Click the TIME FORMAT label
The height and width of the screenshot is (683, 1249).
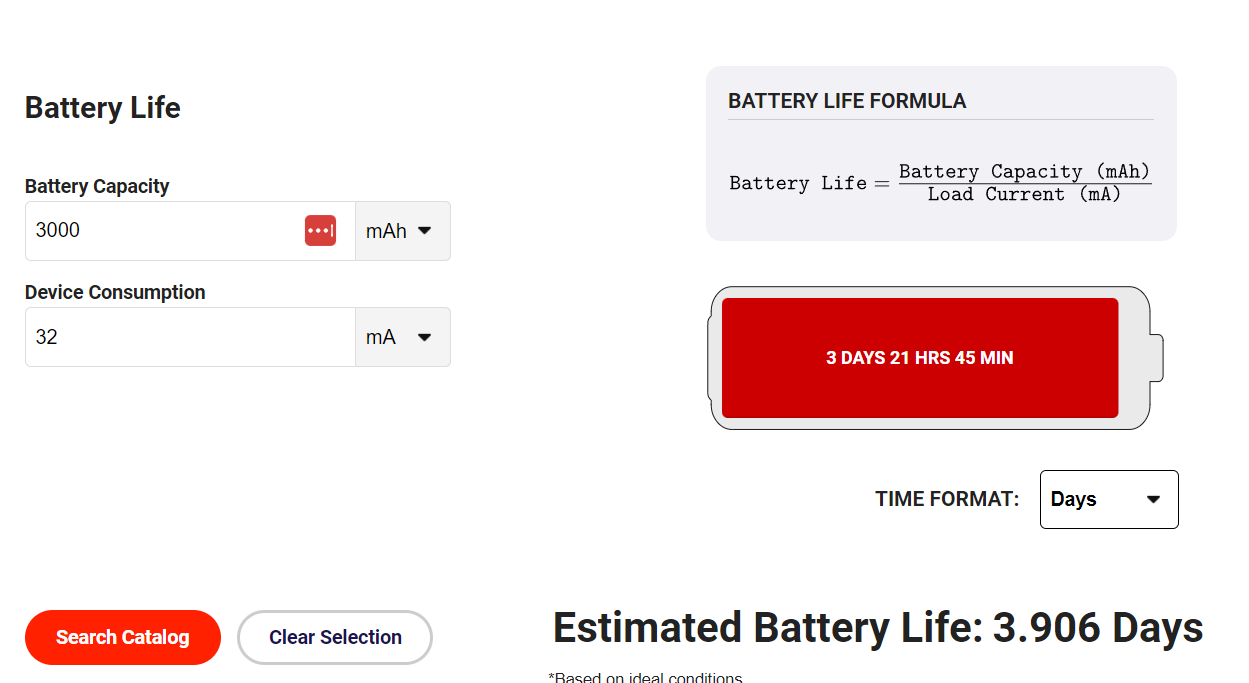[x=947, y=499]
